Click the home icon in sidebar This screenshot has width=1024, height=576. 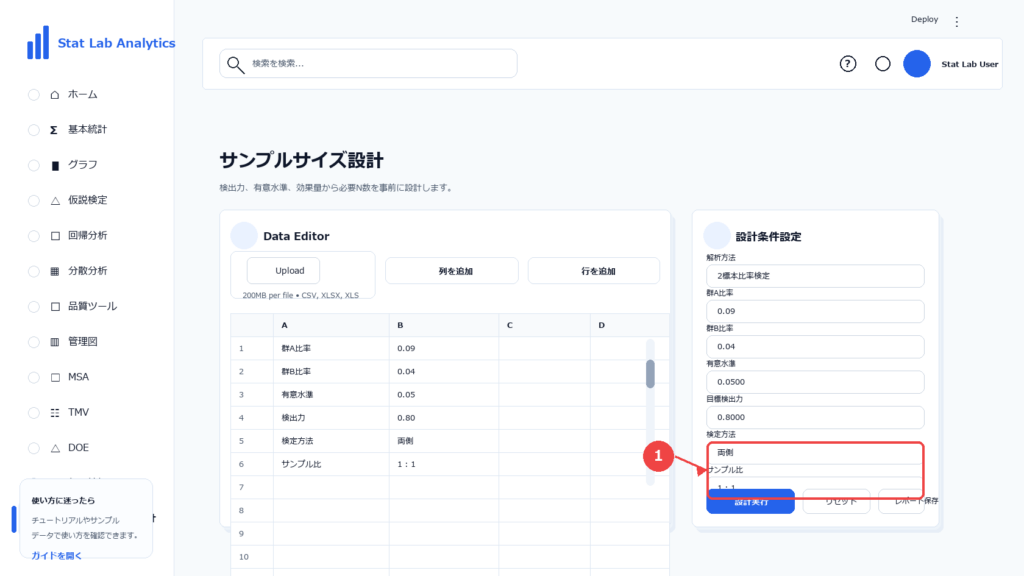(55, 95)
